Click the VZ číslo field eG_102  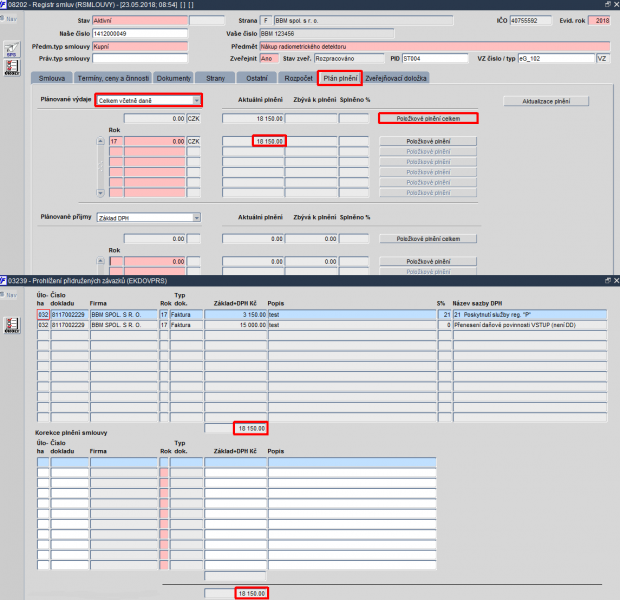(556, 59)
